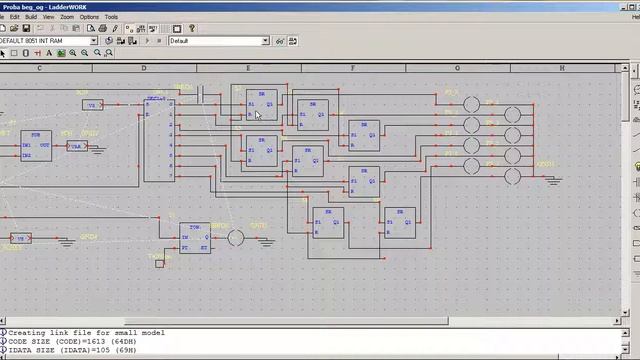Image resolution: width=640 pixels, height=360 pixels.
Task: Click the Copy toolbar icon
Action: tap(64, 29)
